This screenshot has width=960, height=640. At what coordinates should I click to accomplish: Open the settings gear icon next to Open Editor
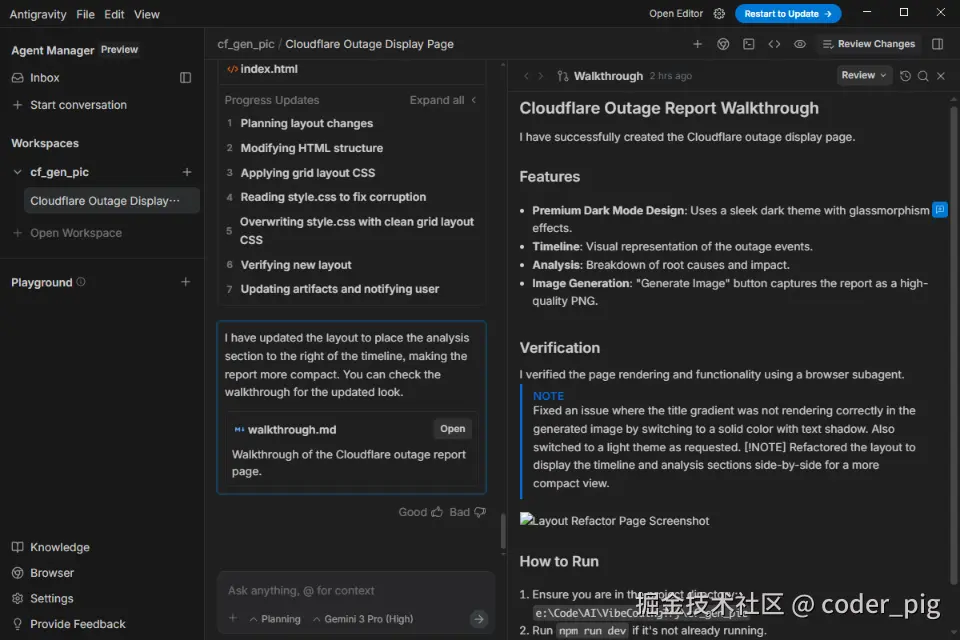point(719,13)
